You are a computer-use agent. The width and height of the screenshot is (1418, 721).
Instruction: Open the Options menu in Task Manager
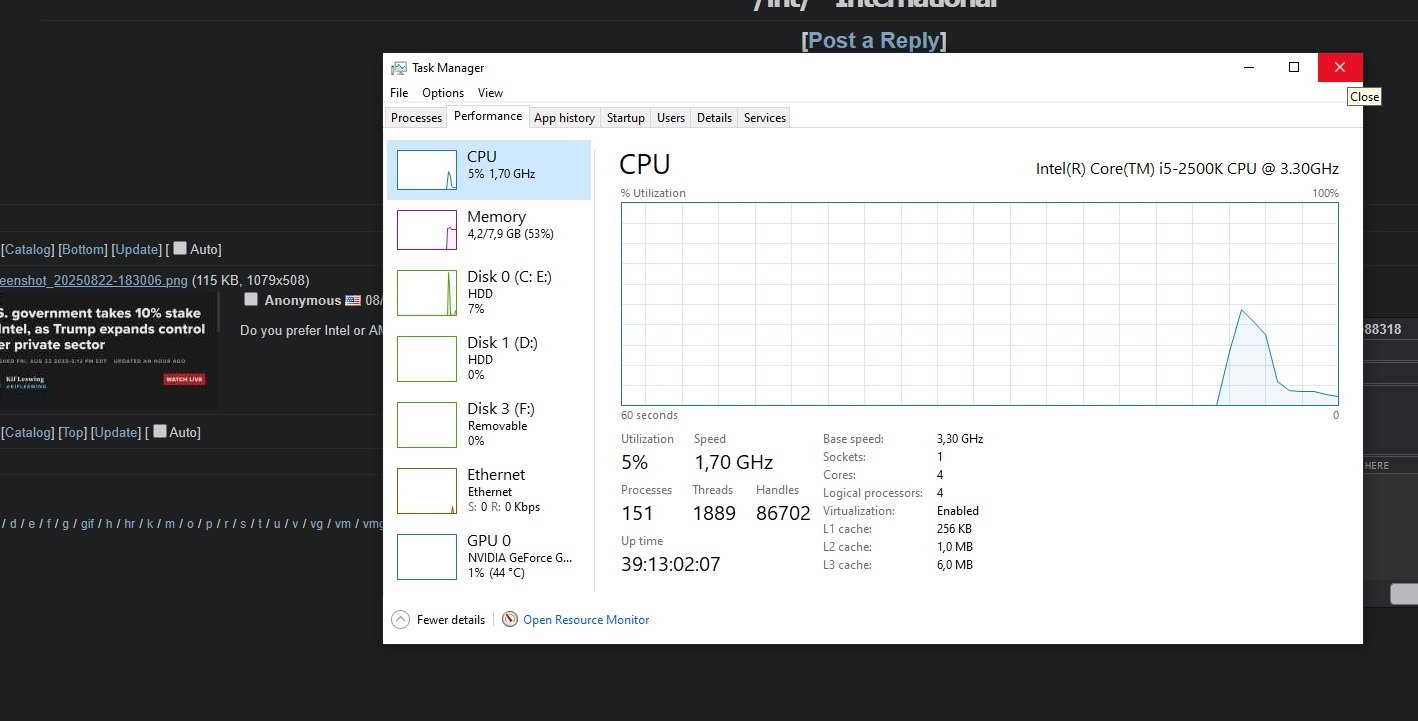point(443,93)
